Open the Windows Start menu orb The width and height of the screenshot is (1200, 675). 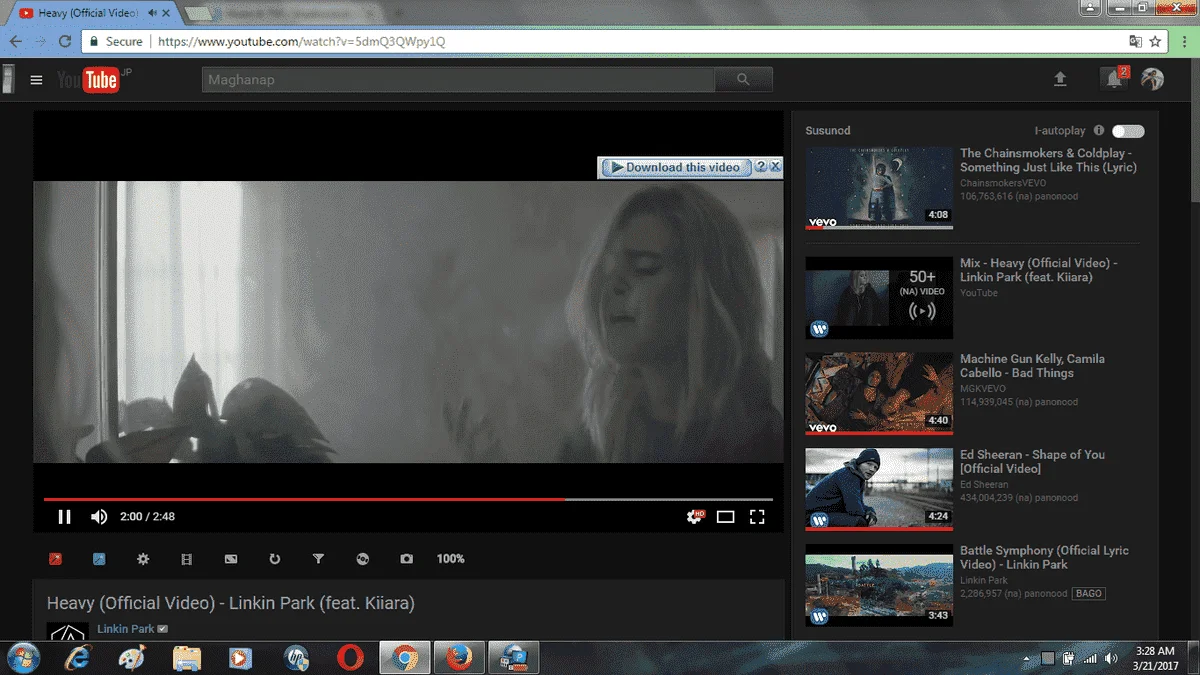click(x=23, y=658)
